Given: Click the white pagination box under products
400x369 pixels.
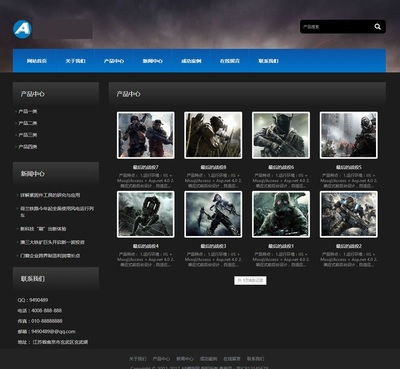Looking at the screenshot, I should [250, 280].
